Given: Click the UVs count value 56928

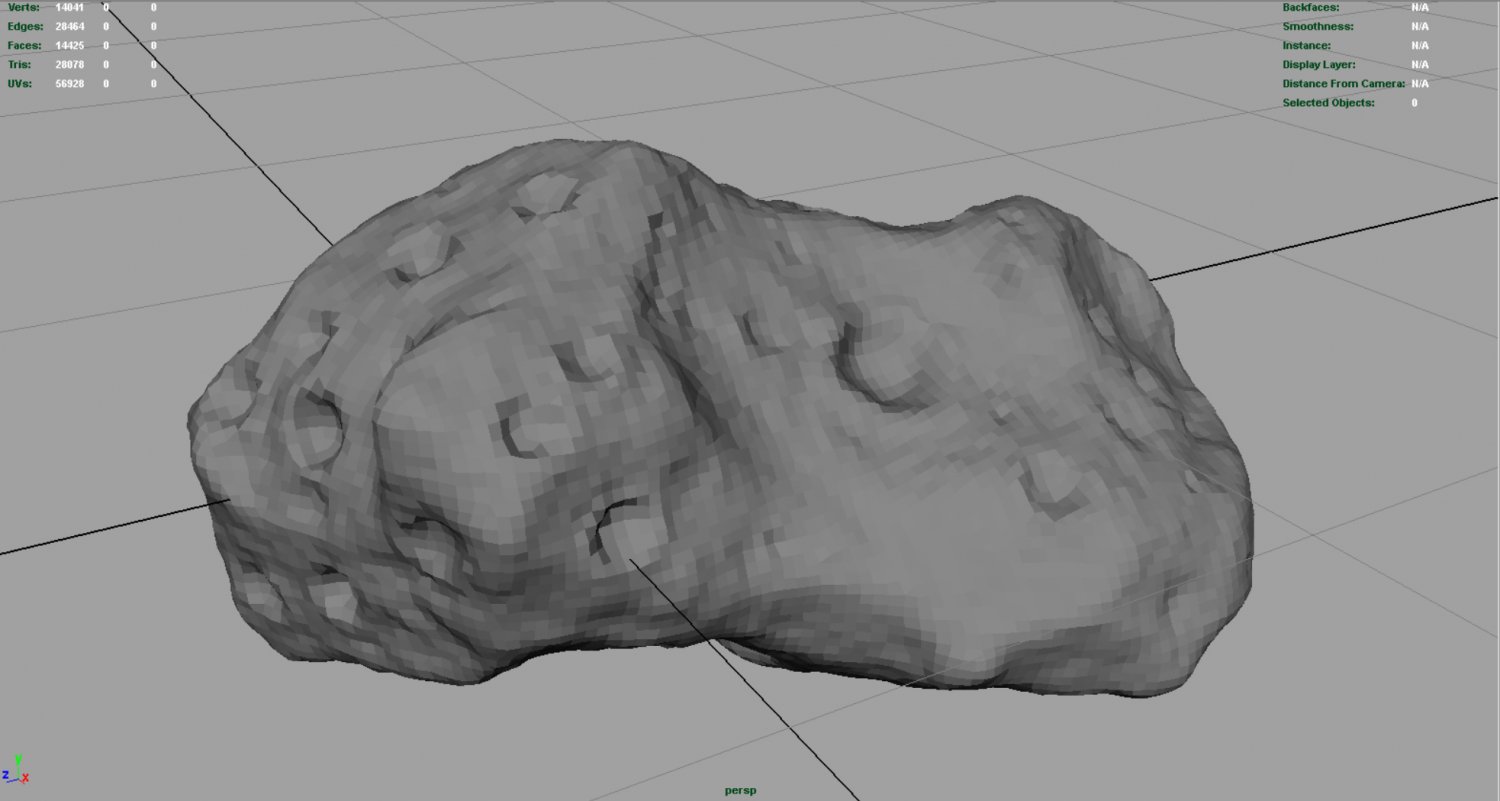Looking at the screenshot, I should click(x=70, y=83).
